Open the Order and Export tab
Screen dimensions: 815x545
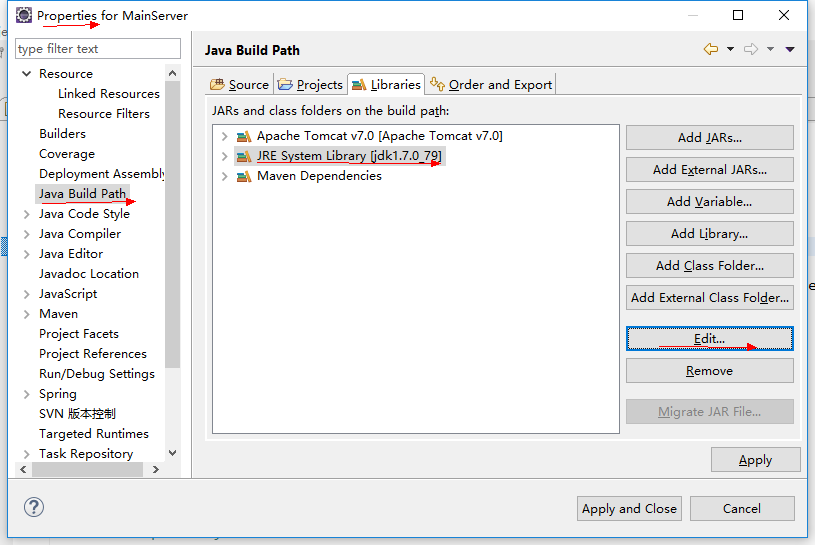(491, 84)
